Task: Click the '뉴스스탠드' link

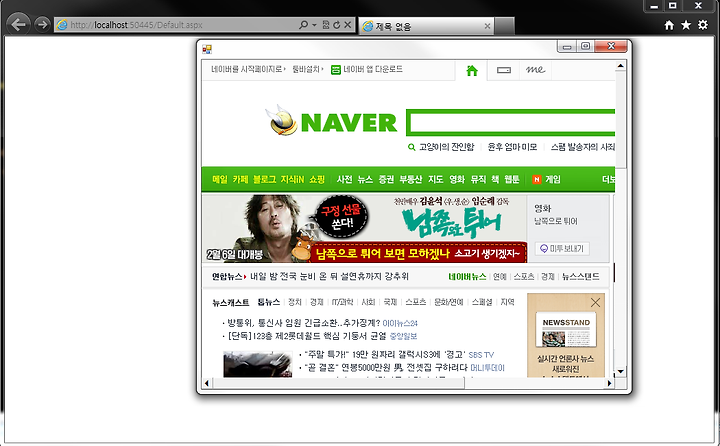Action: (x=581, y=277)
